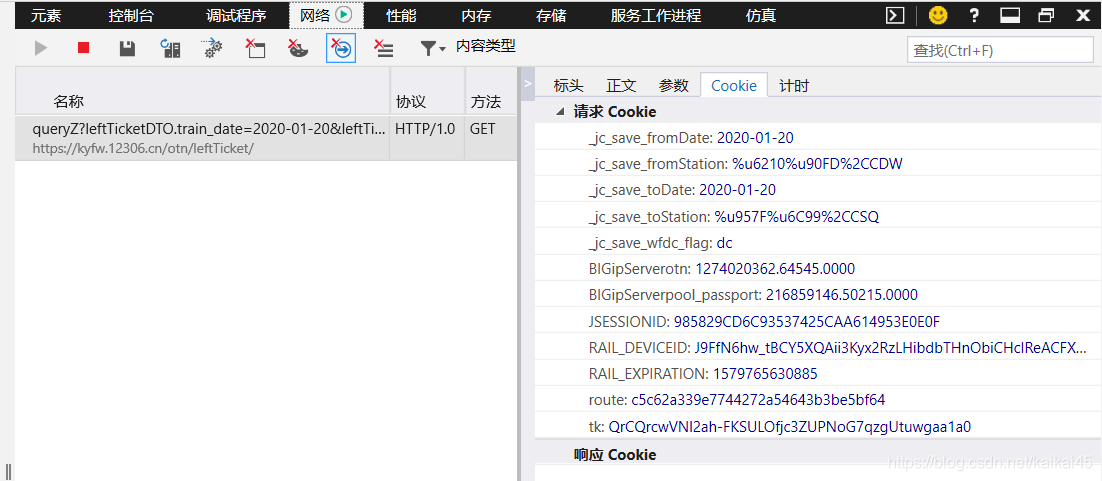This screenshot has width=1102, height=481.
Task: Select the _jc_save_toStation cookie row
Action: [818, 217]
